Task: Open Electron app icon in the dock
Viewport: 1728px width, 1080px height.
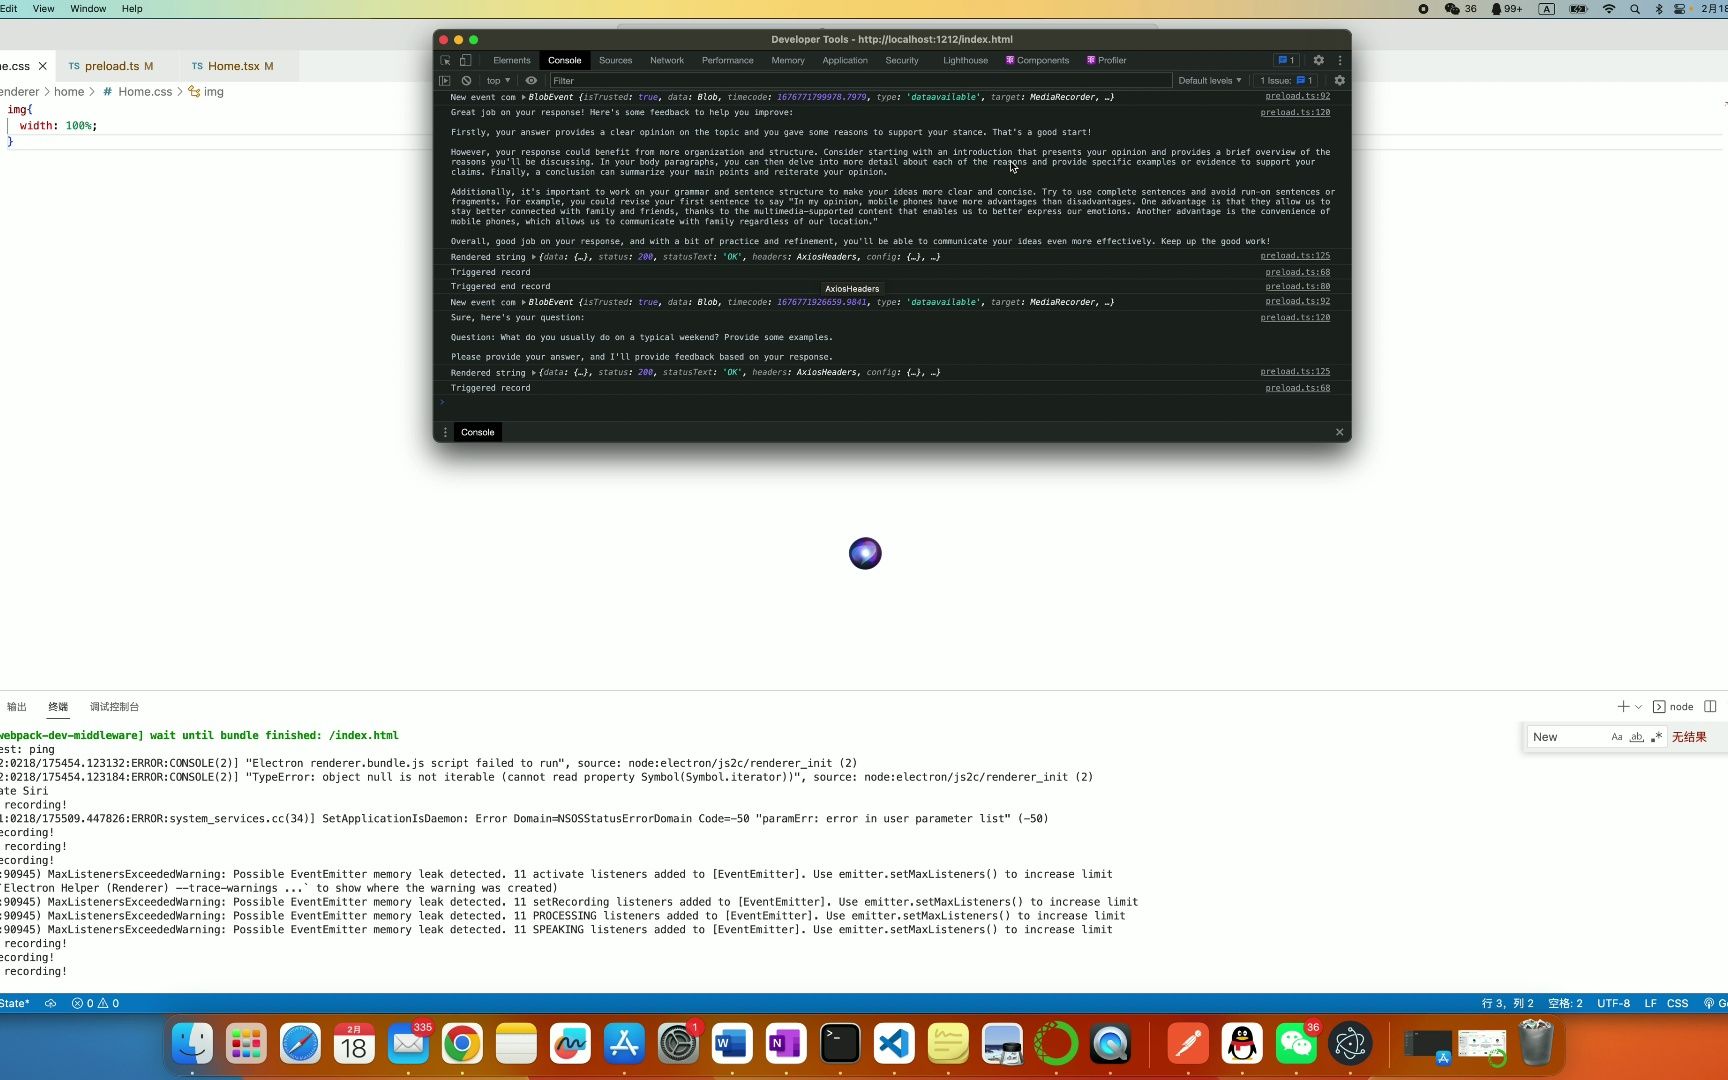Action: pyautogui.click(x=1350, y=1044)
